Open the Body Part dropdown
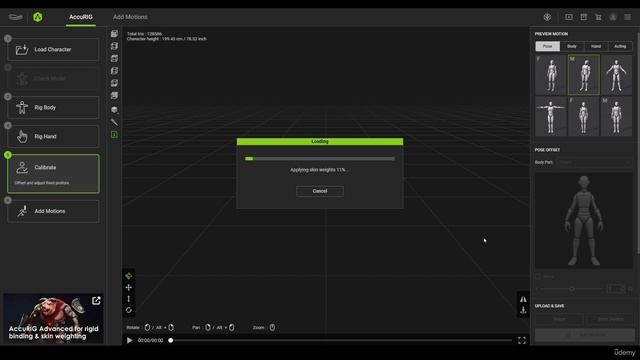Screen dimensions: 640x360 (x=595, y=162)
